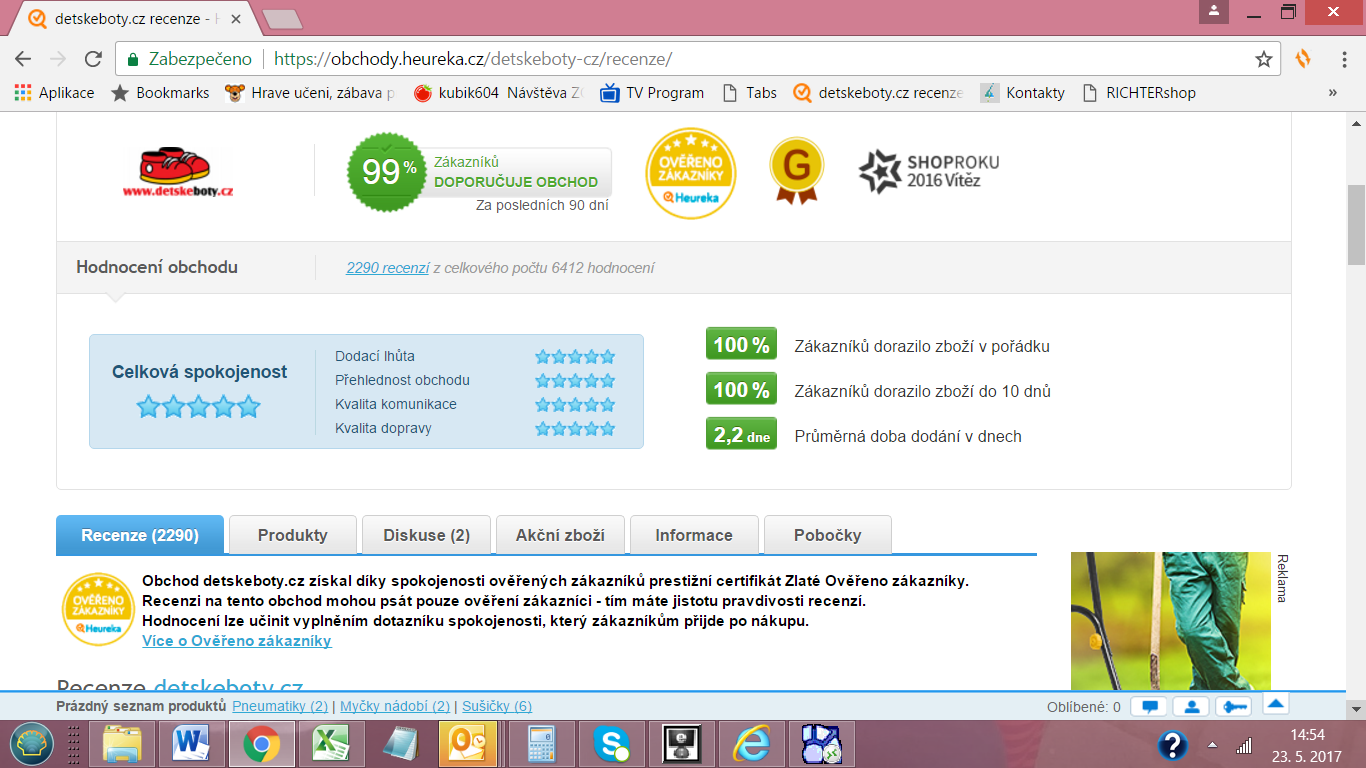The height and width of the screenshot is (768, 1366).
Task: Click the user profile icon in bottom bar
Action: click(1192, 706)
